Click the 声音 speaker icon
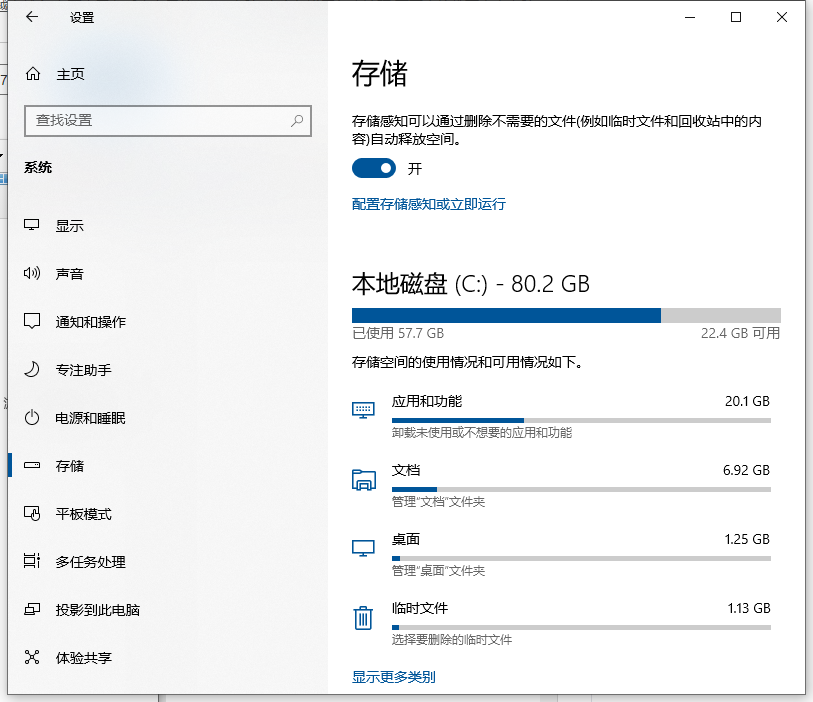The image size is (813, 702). [x=32, y=274]
